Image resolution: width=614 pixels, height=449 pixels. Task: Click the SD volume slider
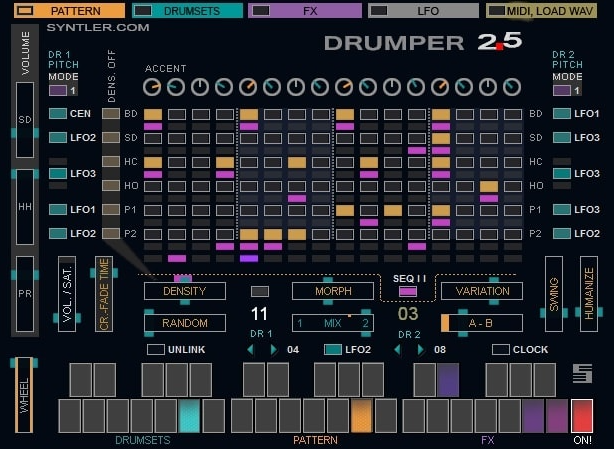[25, 120]
